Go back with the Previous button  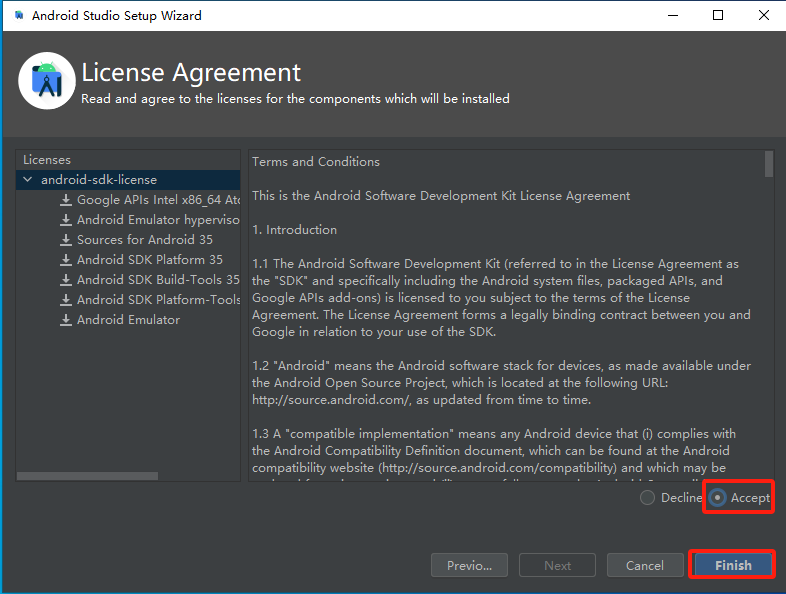469,565
